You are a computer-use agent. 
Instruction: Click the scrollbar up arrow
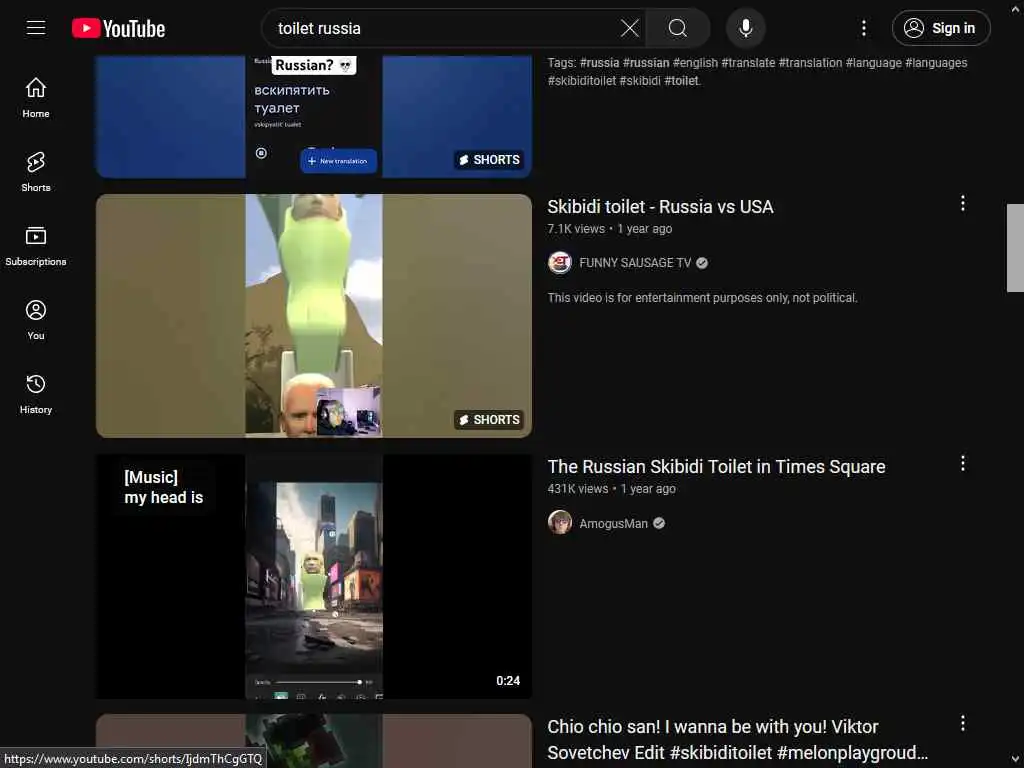[x=1015, y=8]
